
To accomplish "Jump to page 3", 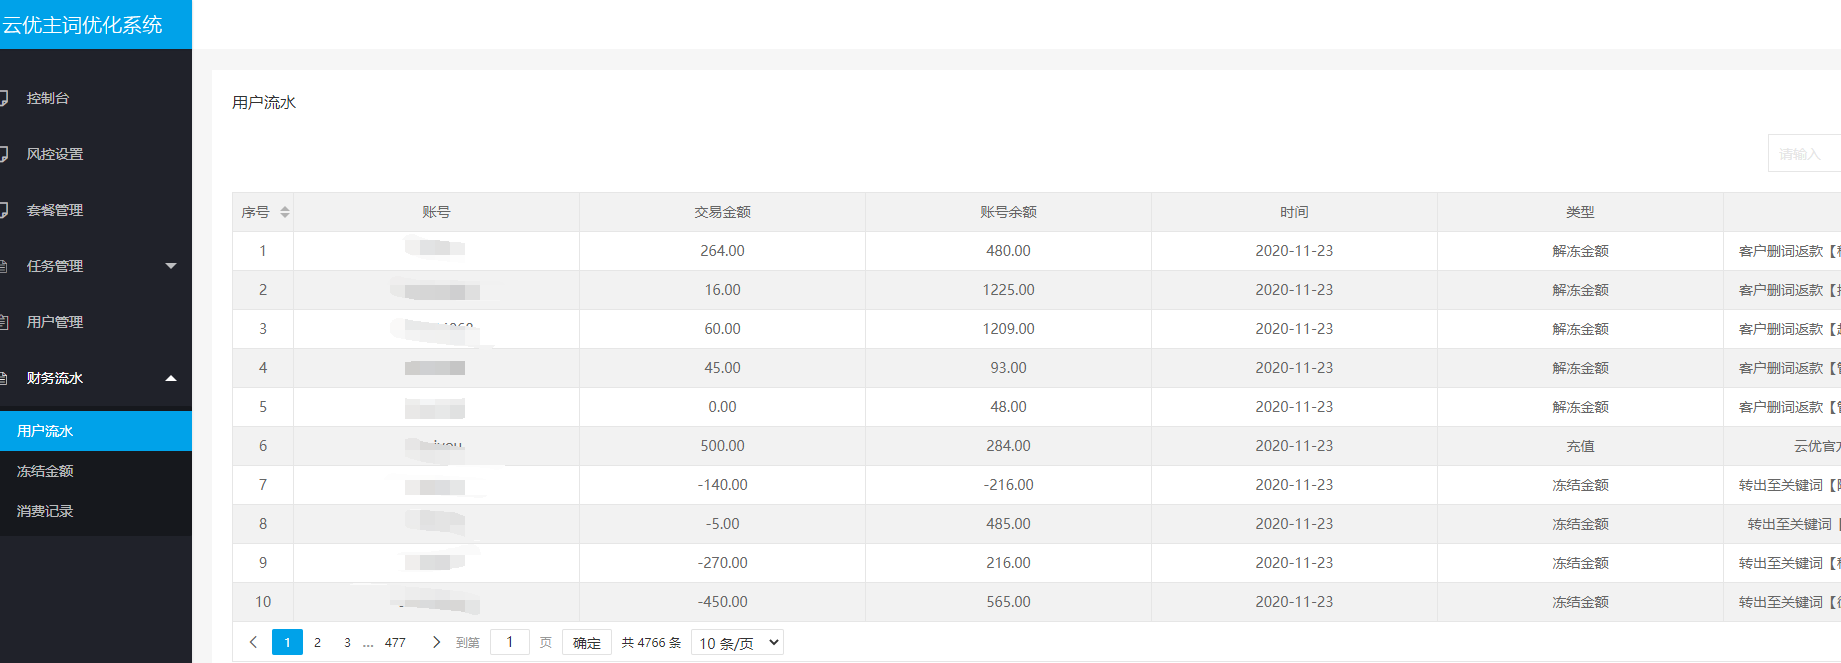I will click(347, 642).
